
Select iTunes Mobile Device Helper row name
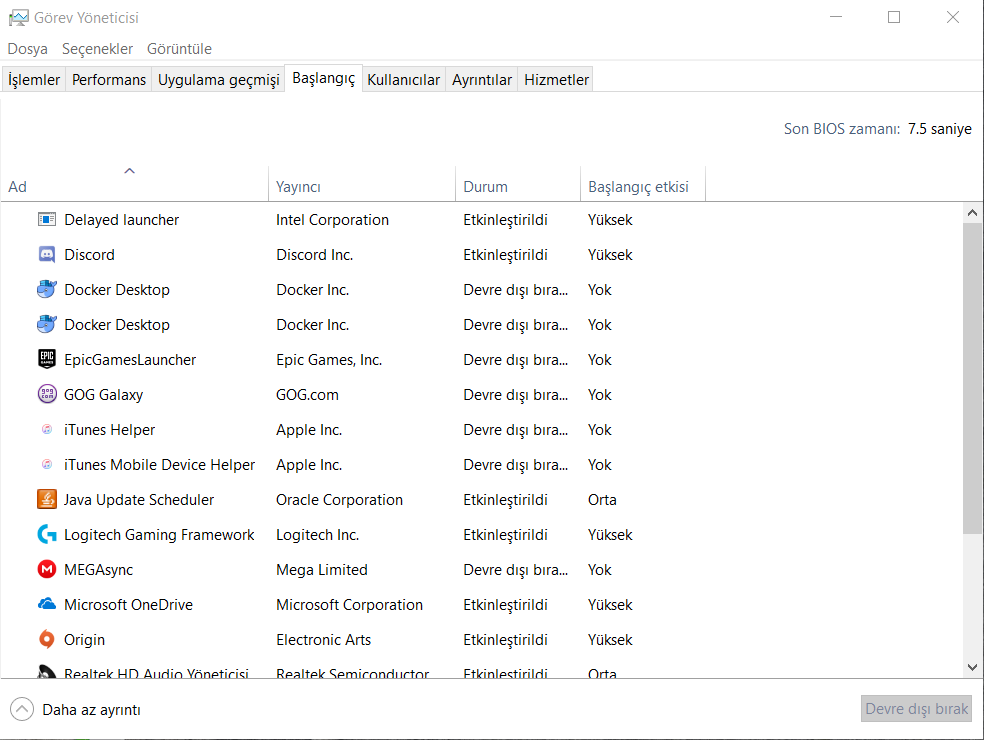[x=159, y=464]
